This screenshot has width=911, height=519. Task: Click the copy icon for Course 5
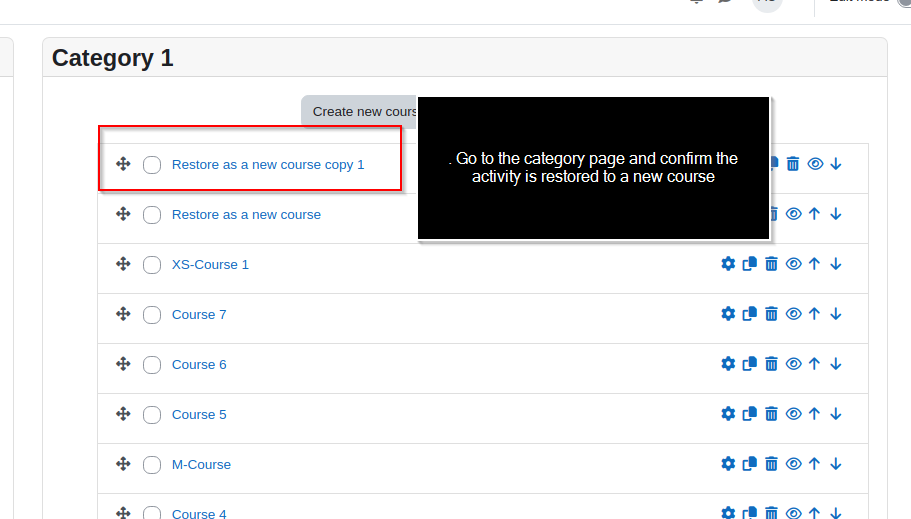tap(749, 414)
